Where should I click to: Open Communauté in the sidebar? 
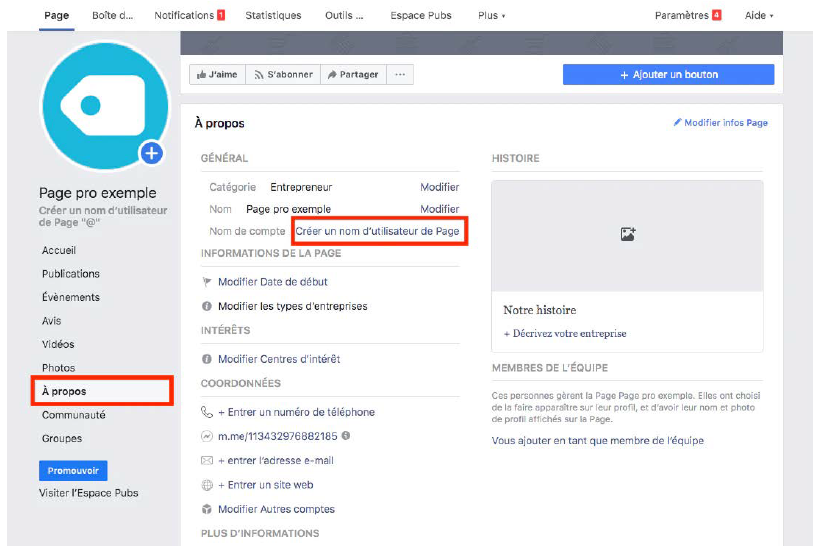73,415
